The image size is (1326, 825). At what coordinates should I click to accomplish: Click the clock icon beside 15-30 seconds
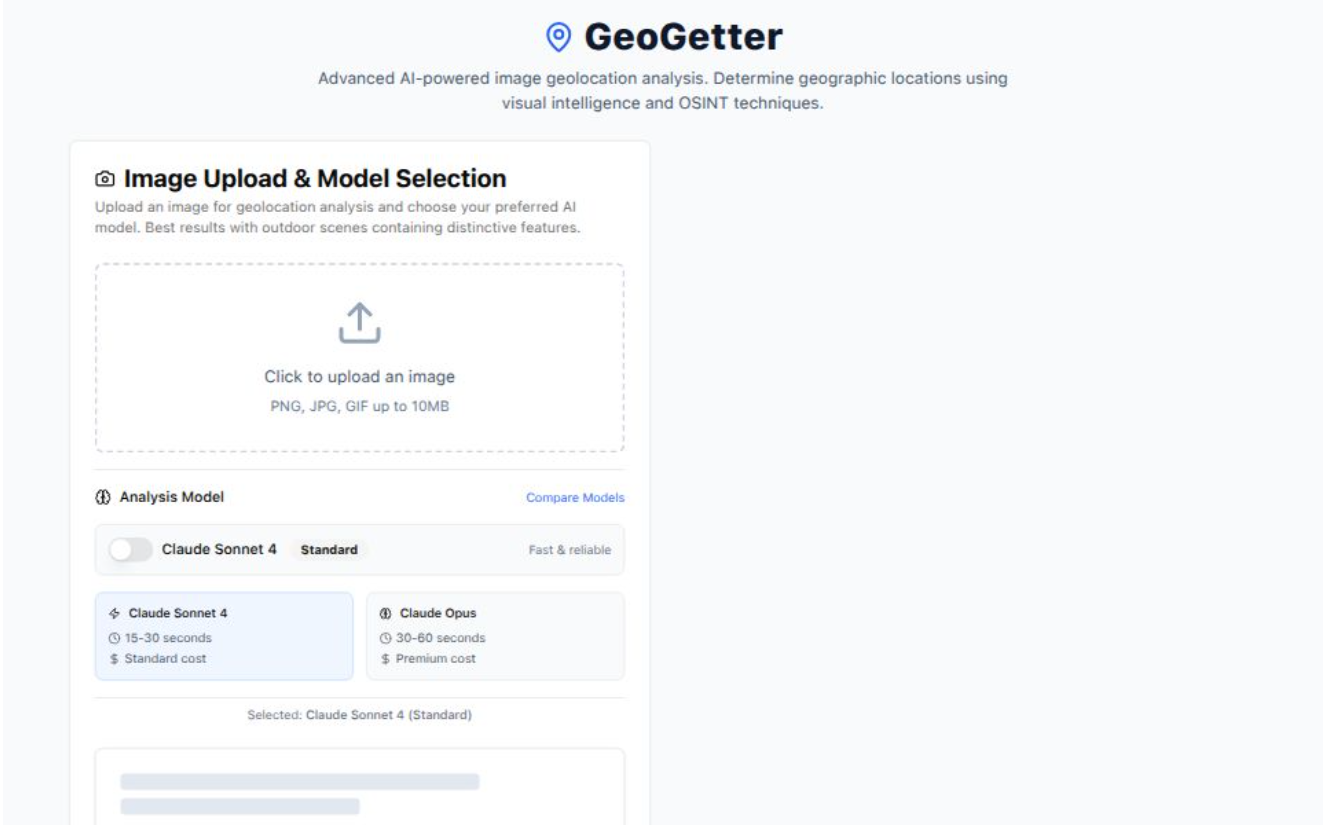(114, 638)
